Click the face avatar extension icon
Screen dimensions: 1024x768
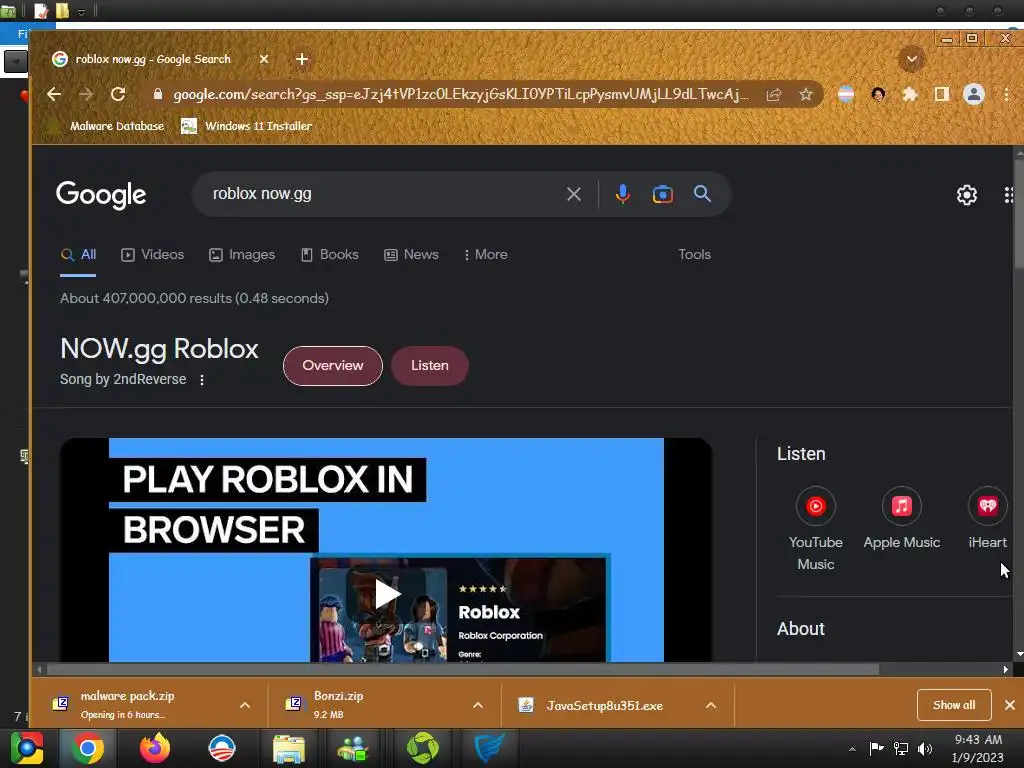click(878, 95)
